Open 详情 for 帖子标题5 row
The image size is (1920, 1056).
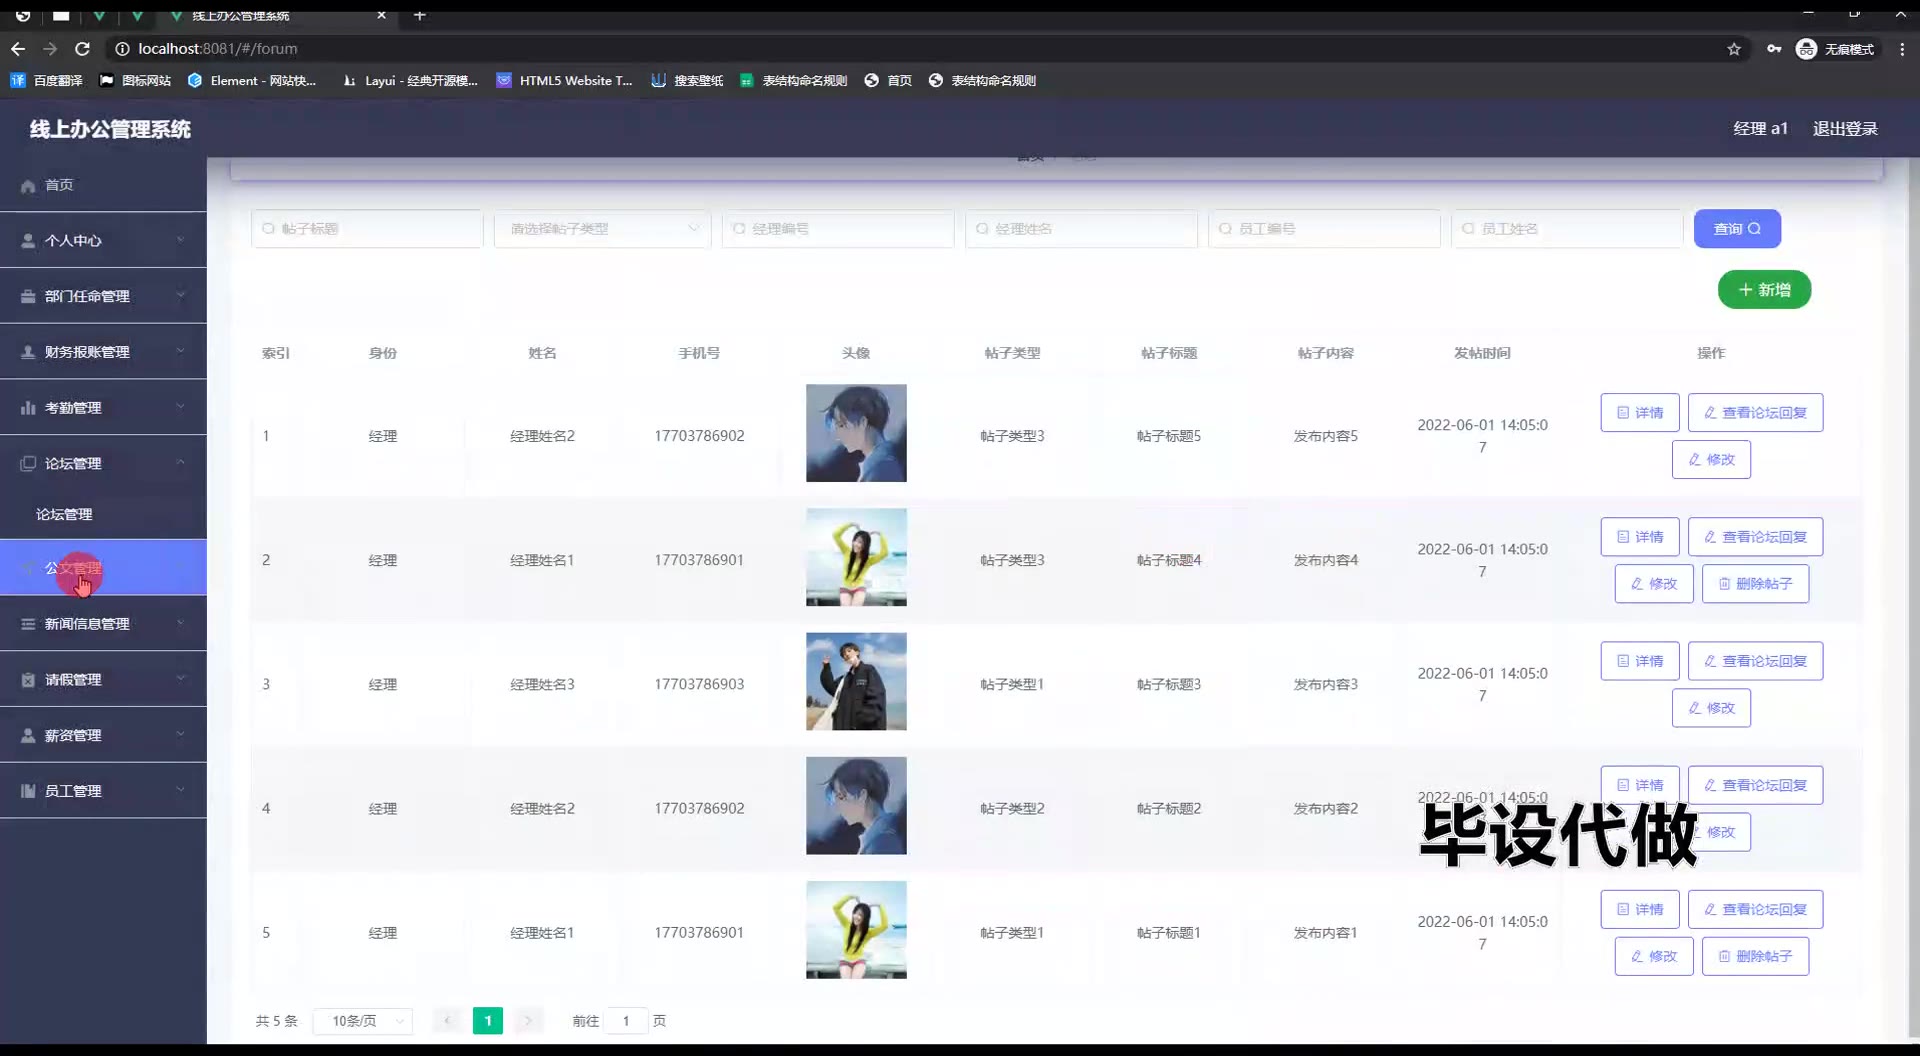coord(1640,413)
